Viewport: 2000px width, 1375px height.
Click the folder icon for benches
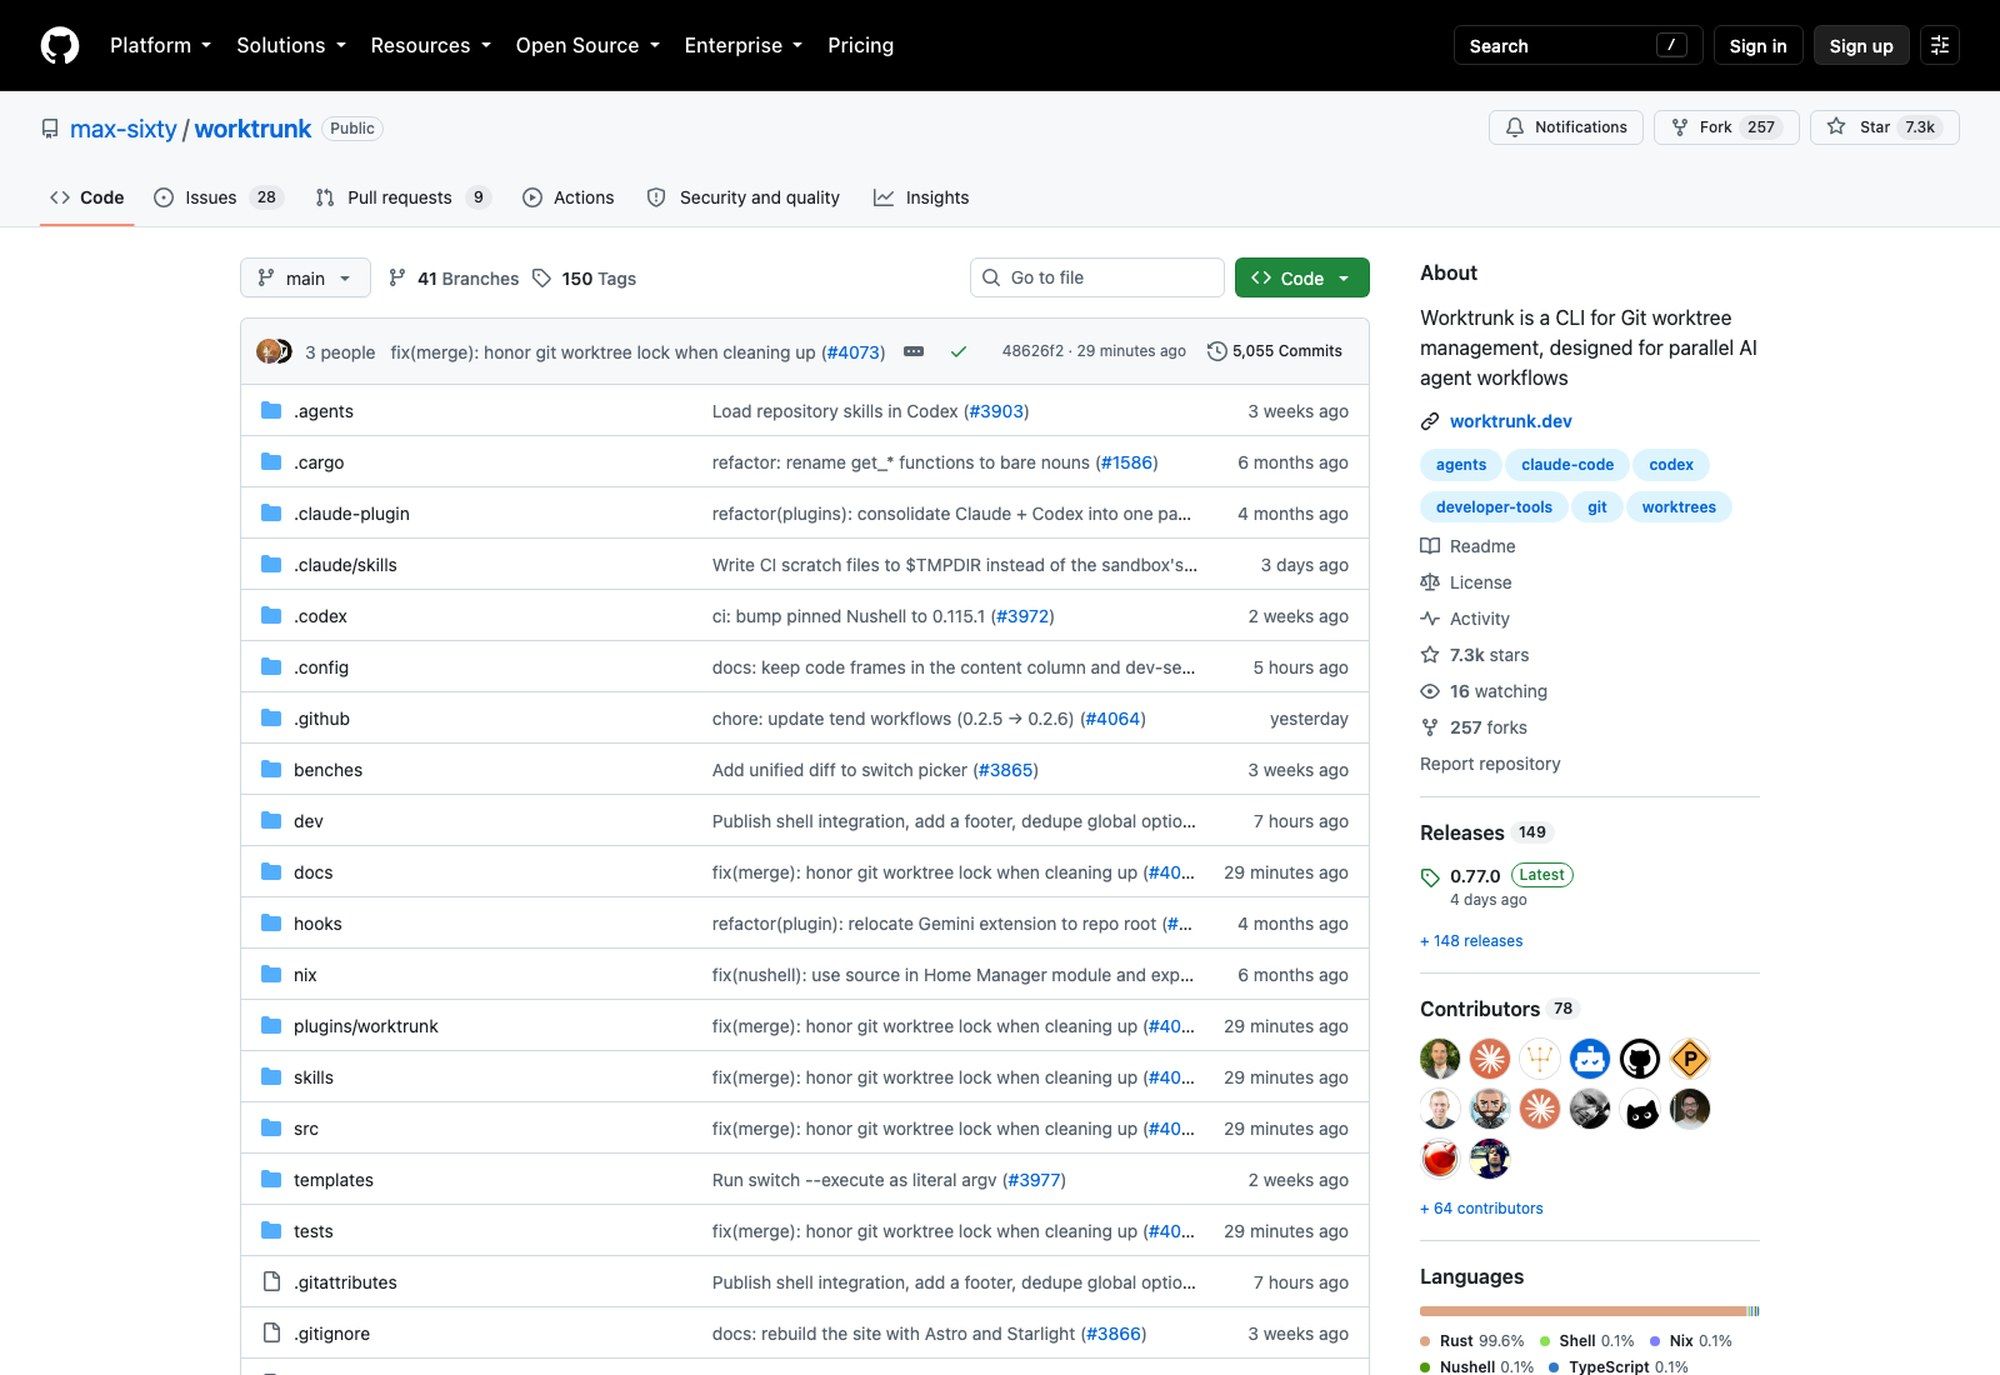[271, 769]
